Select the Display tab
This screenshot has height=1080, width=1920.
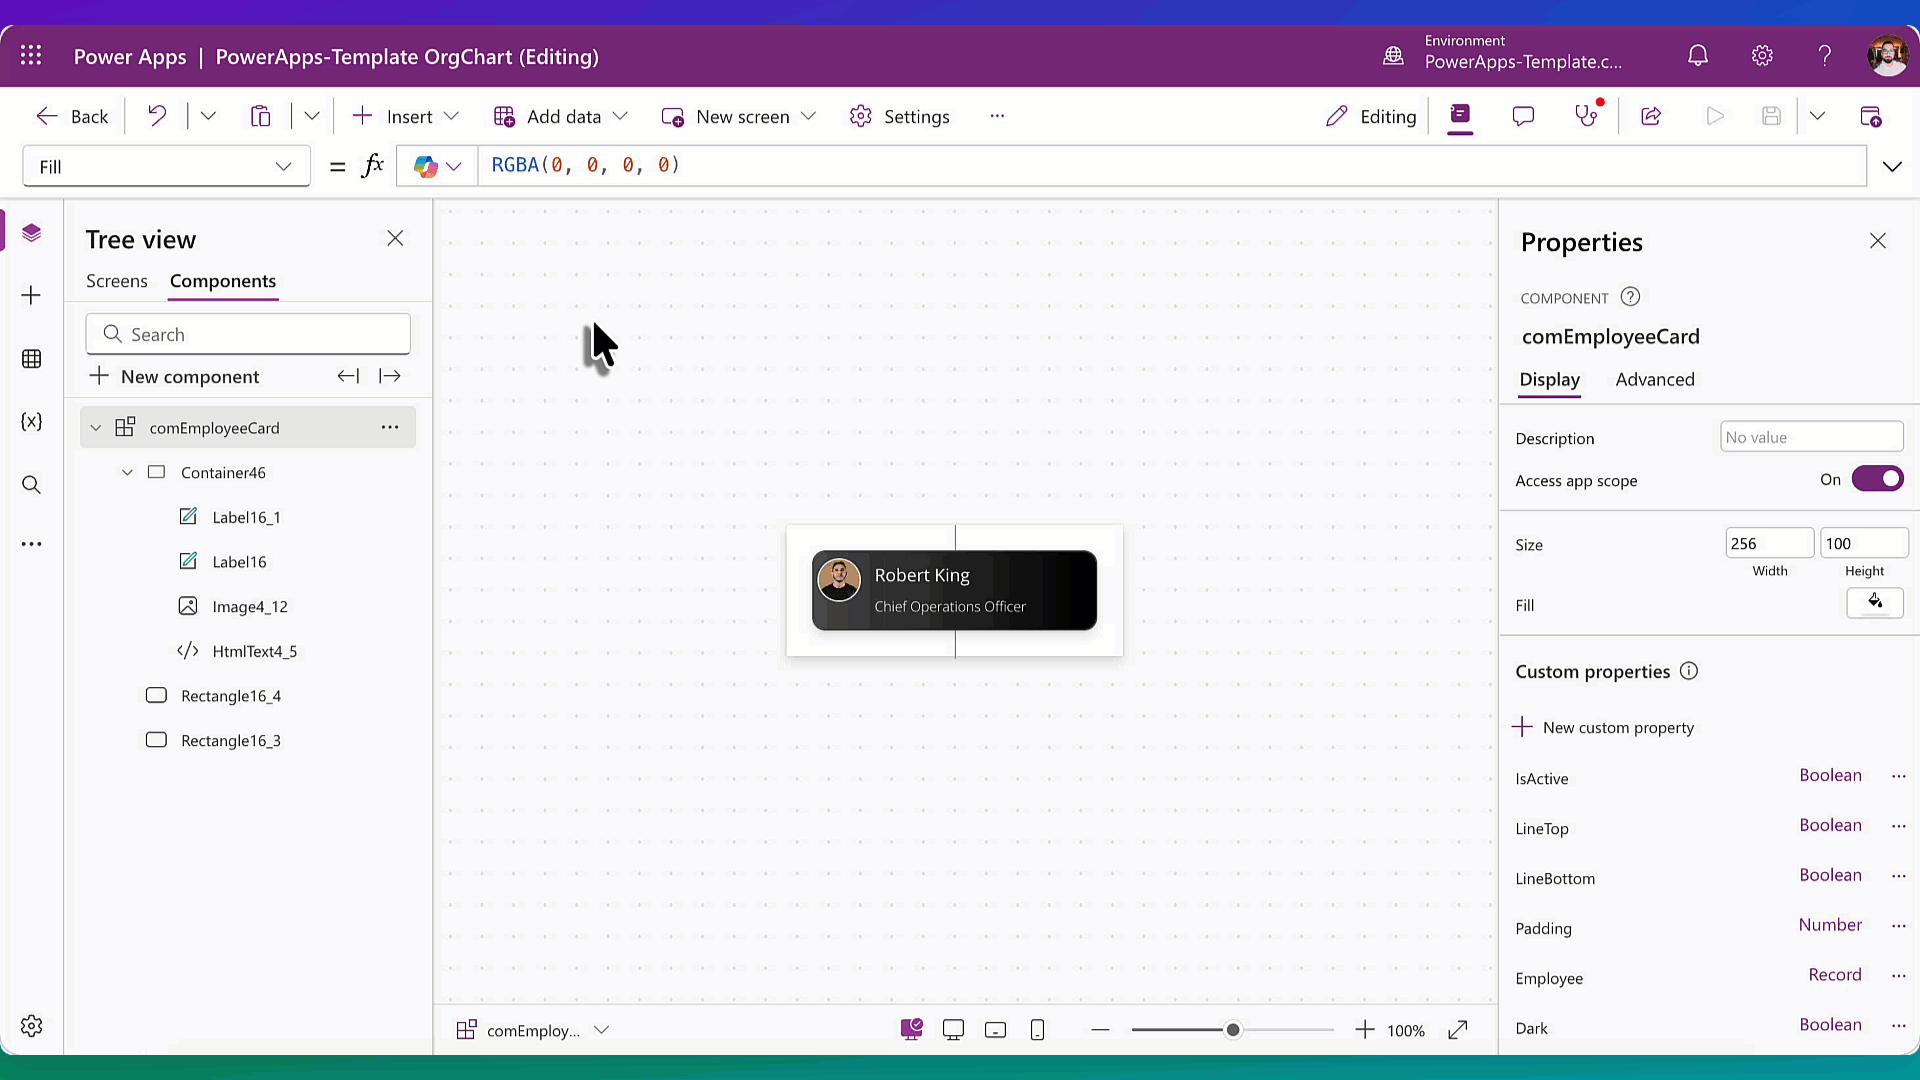(x=1549, y=379)
